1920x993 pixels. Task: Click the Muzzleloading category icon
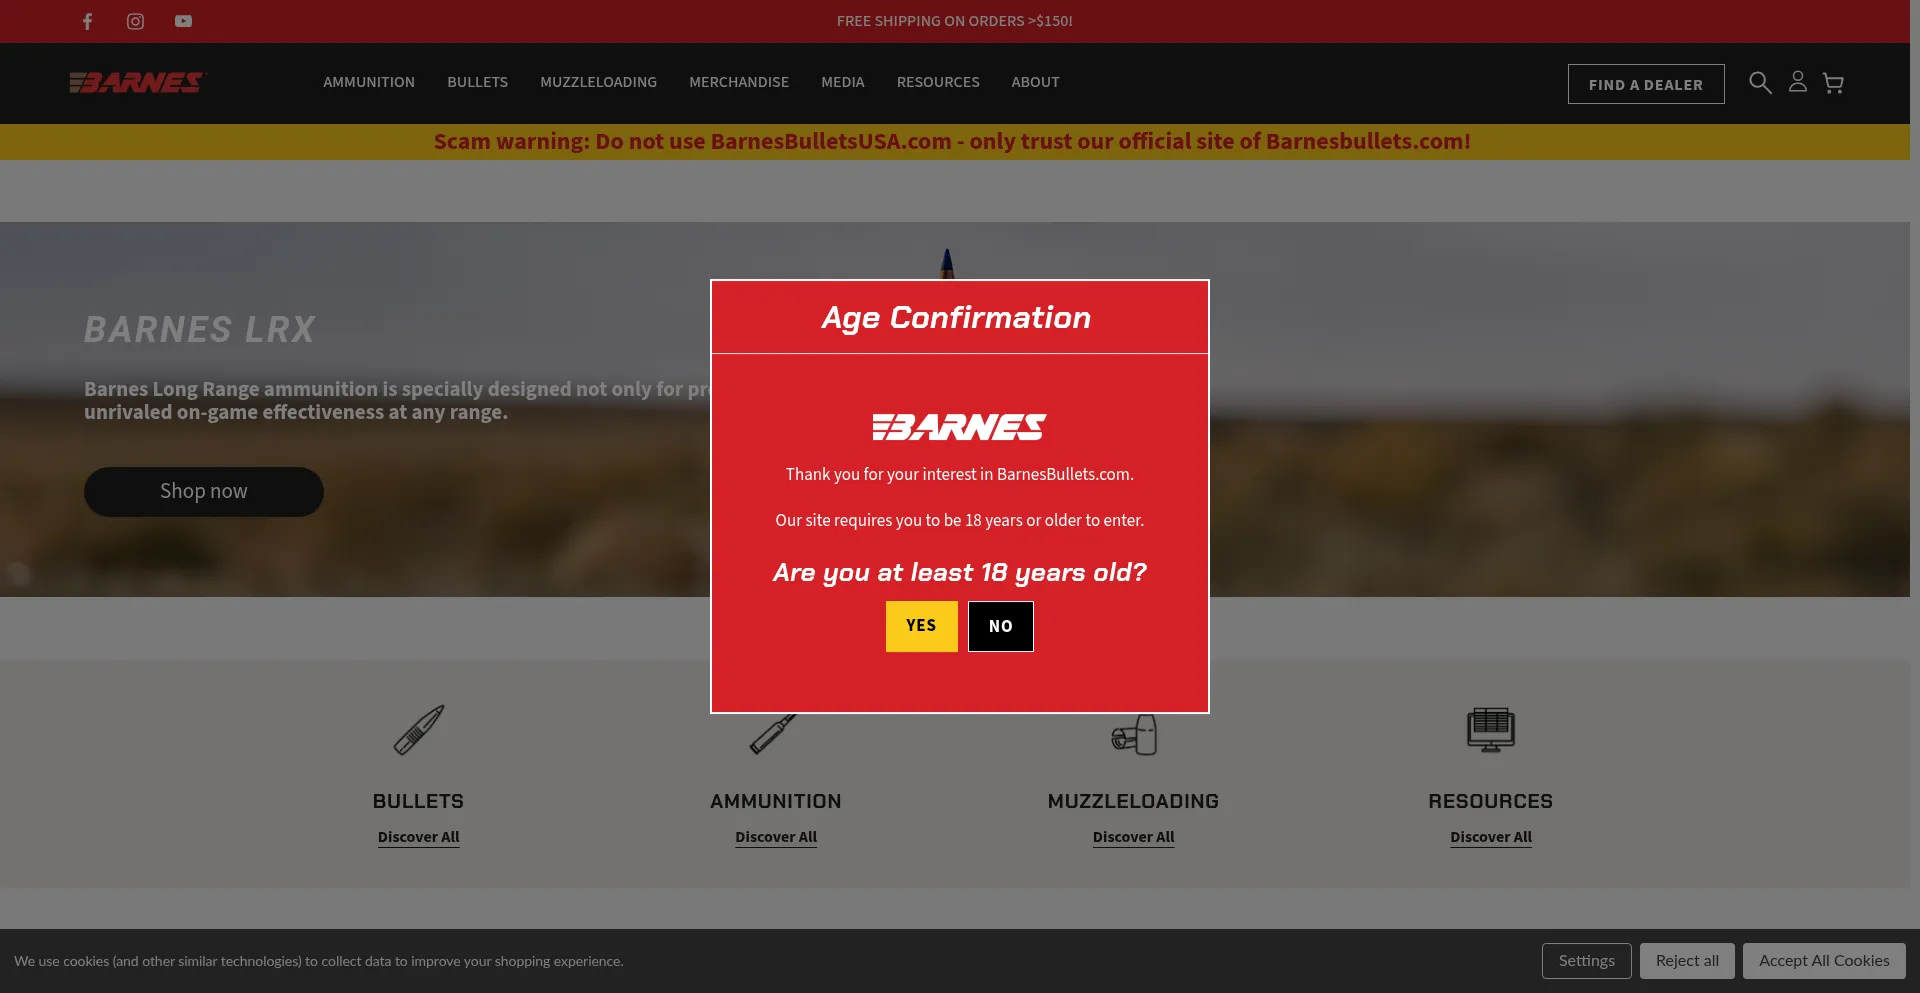(1133, 735)
